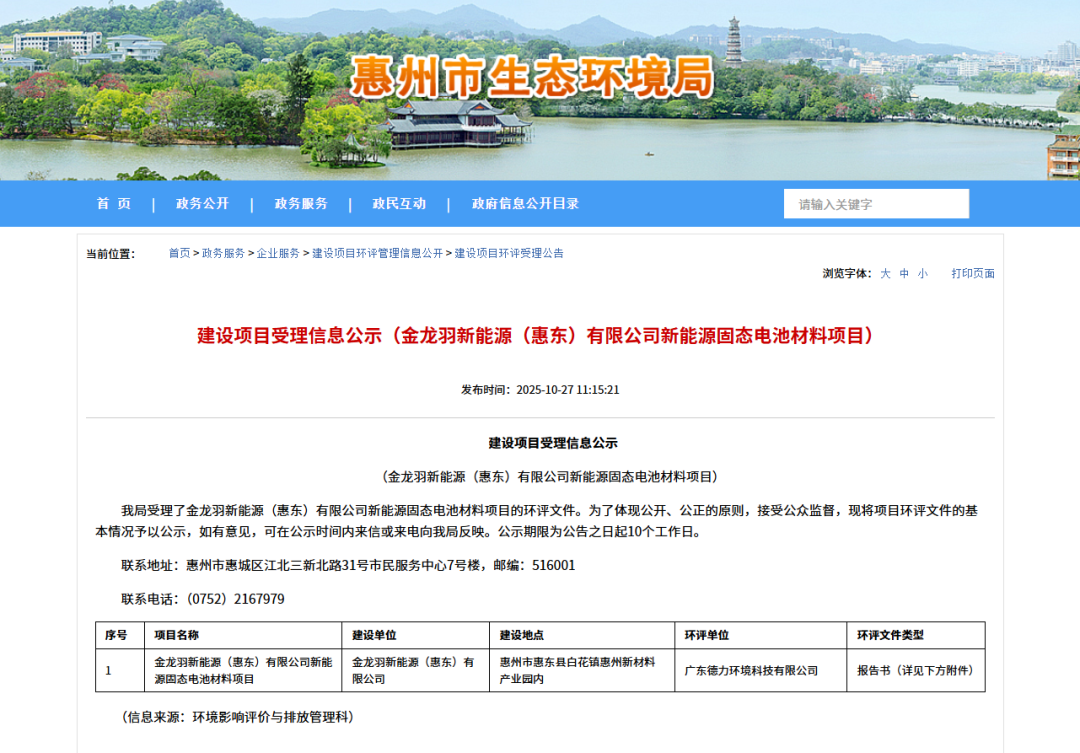Open the 政务服务 navigation menu item
The image size is (1080, 753).
pyautogui.click(x=301, y=203)
